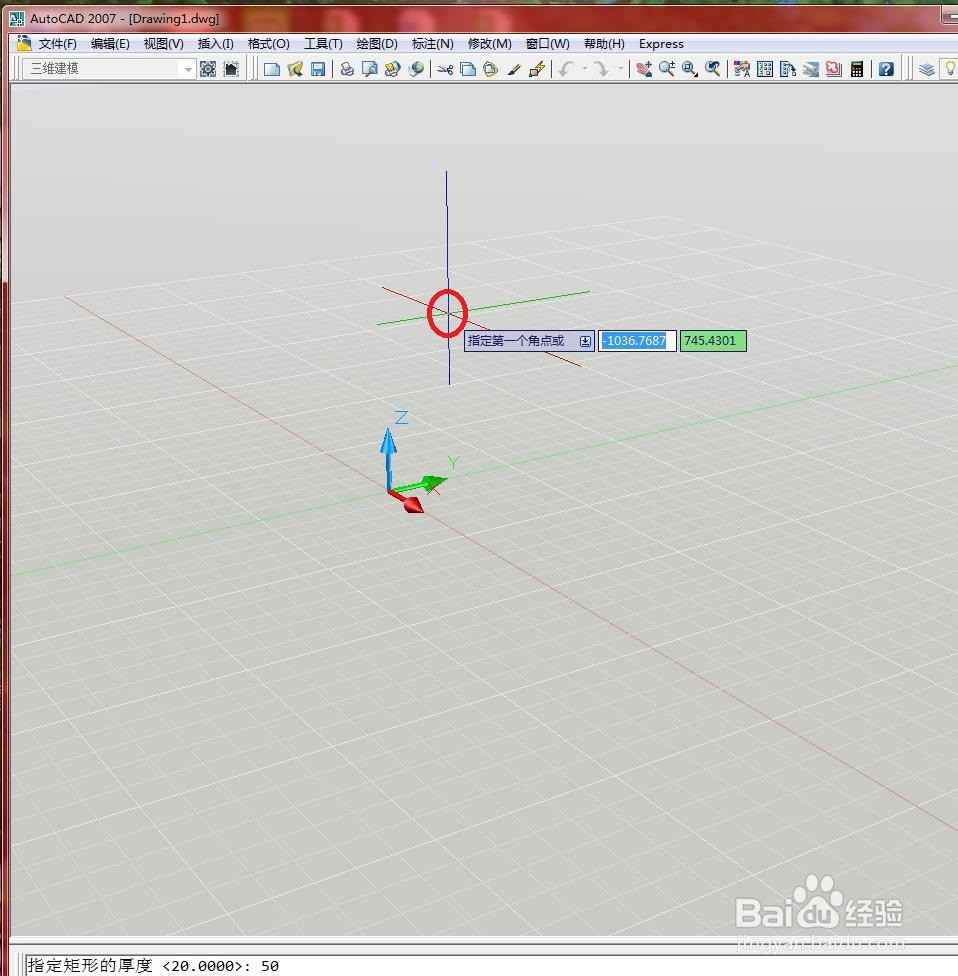
Task: Click the Open file folder icon
Action: point(295,68)
